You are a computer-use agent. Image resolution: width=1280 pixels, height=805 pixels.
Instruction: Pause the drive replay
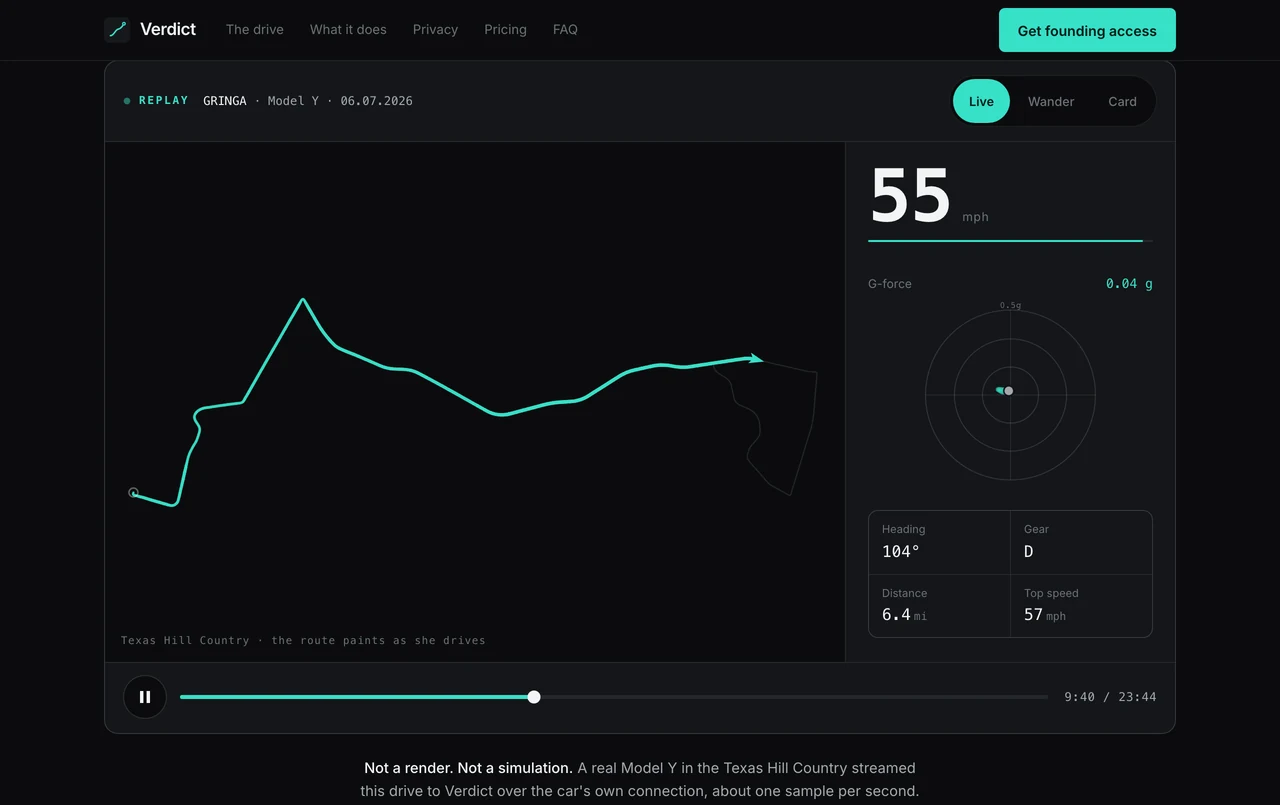145,697
